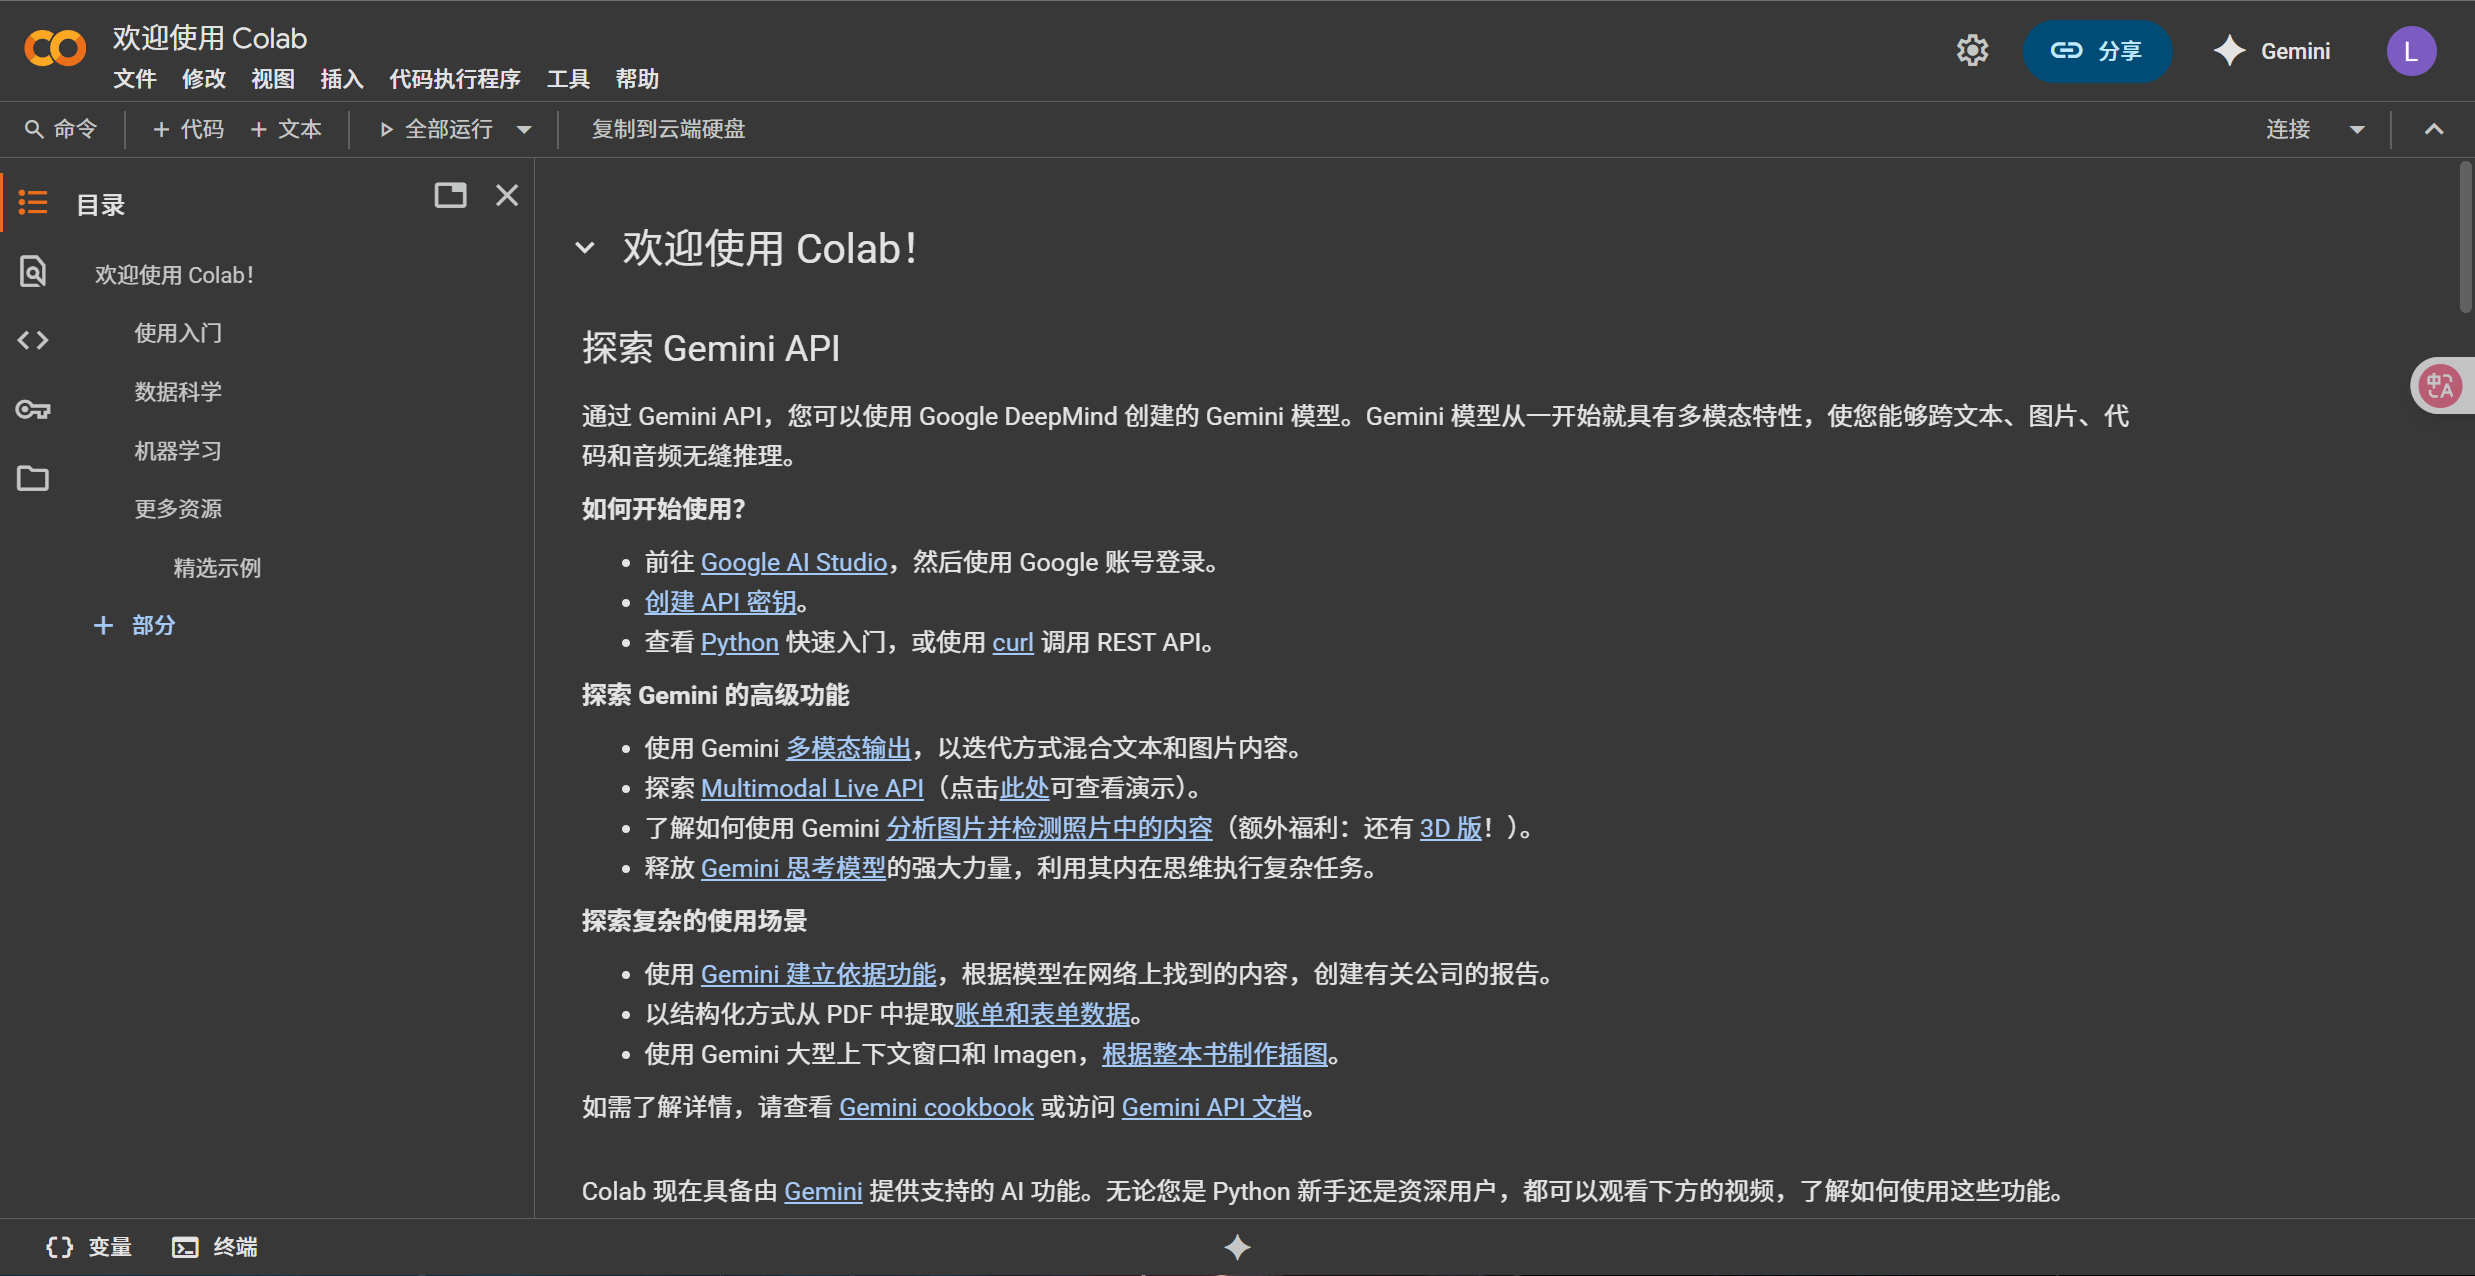This screenshot has width=2475, height=1276.
Task: Open the 3D 版 link
Action: pyautogui.click(x=1450, y=828)
